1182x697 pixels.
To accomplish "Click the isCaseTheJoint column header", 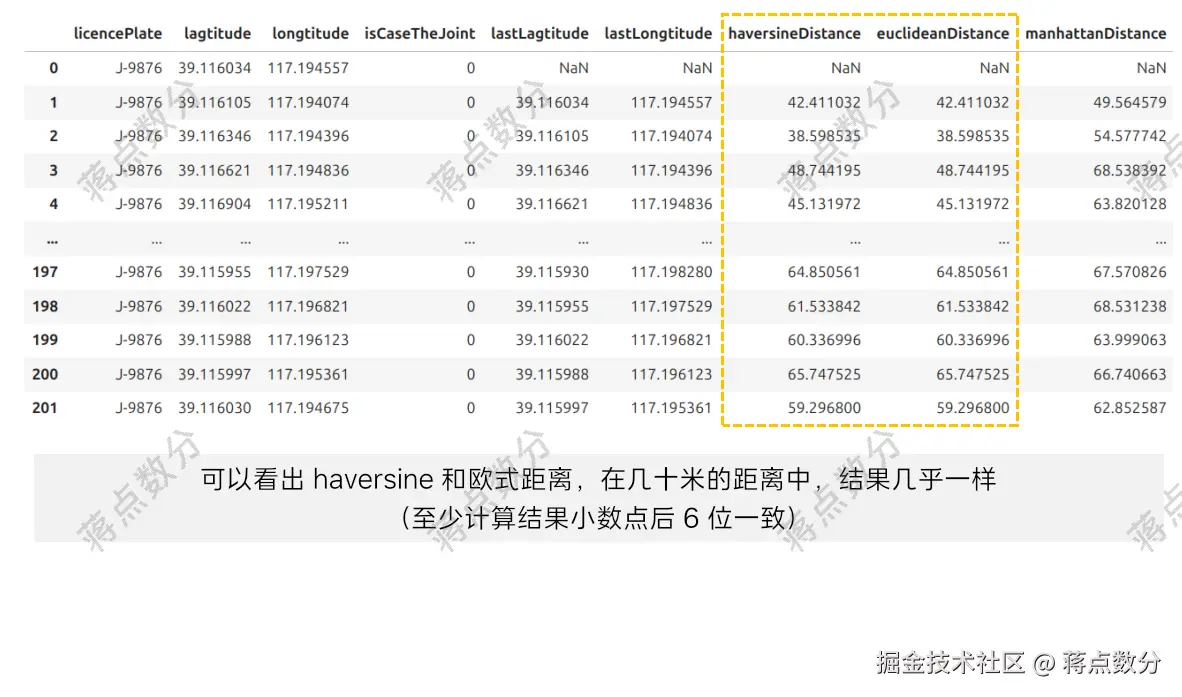I will point(420,33).
